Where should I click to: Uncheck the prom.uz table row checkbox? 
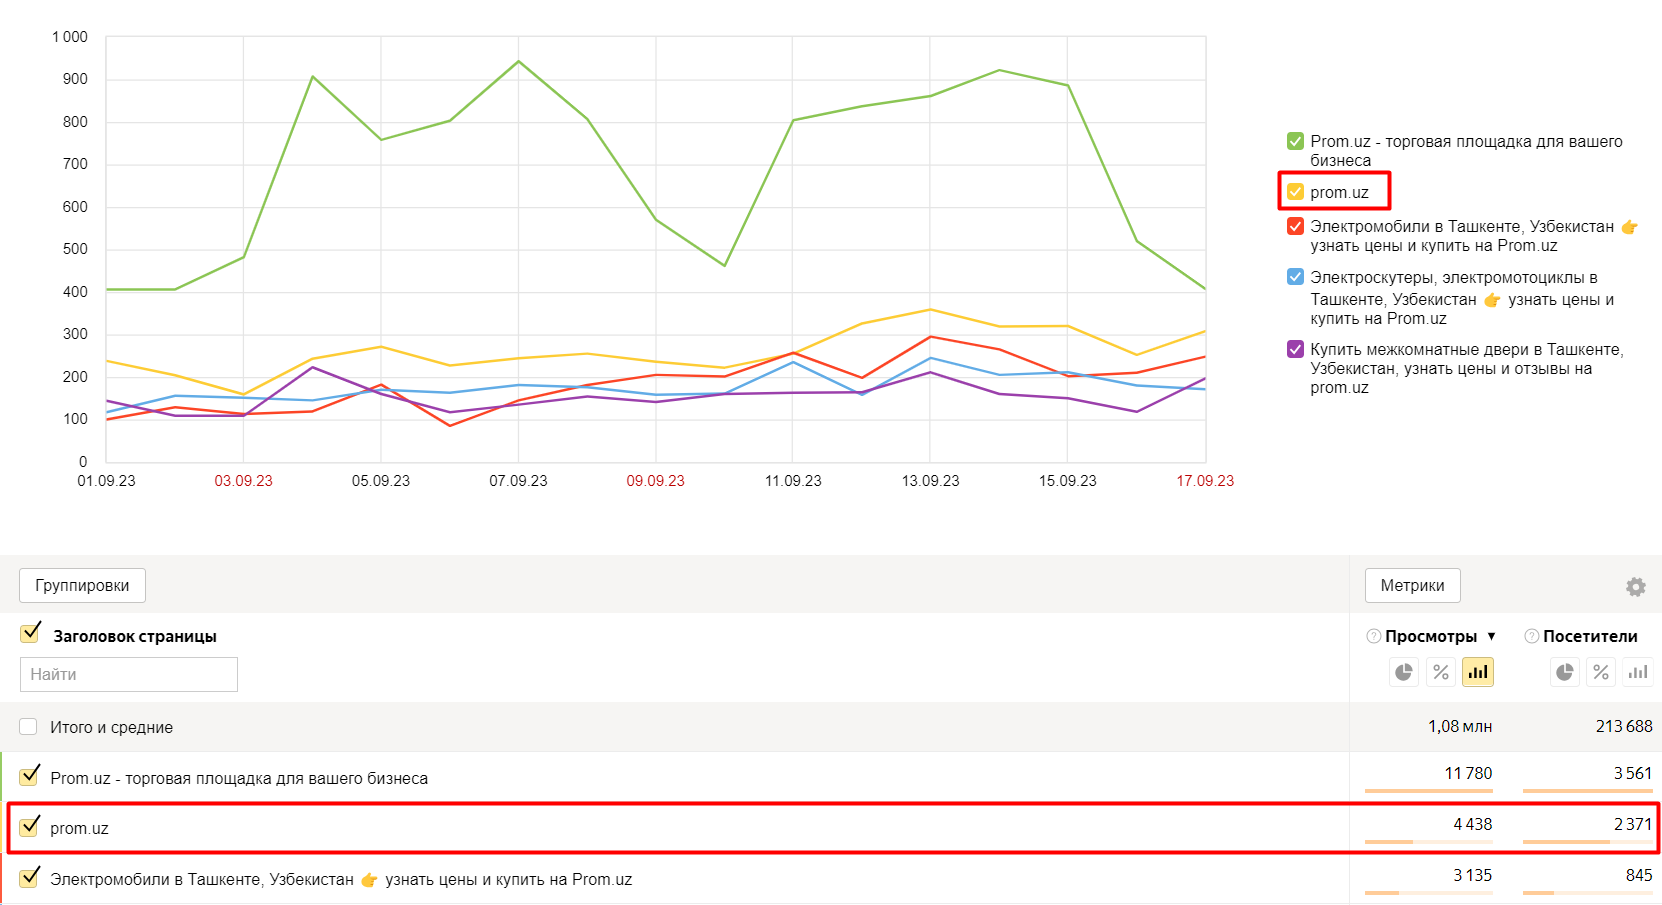pyautogui.click(x=30, y=825)
